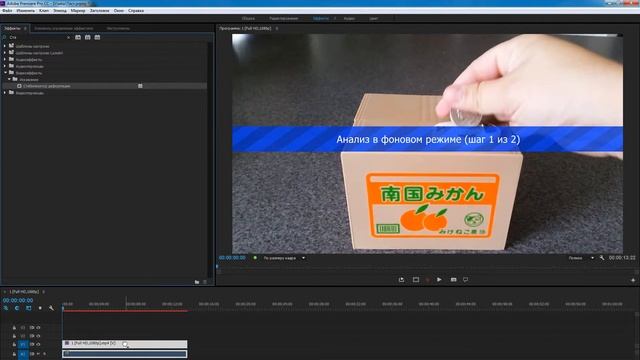Screen dimensions: 640x360
Task: Toggle Linked Selection in timeline
Action: point(28,308)
